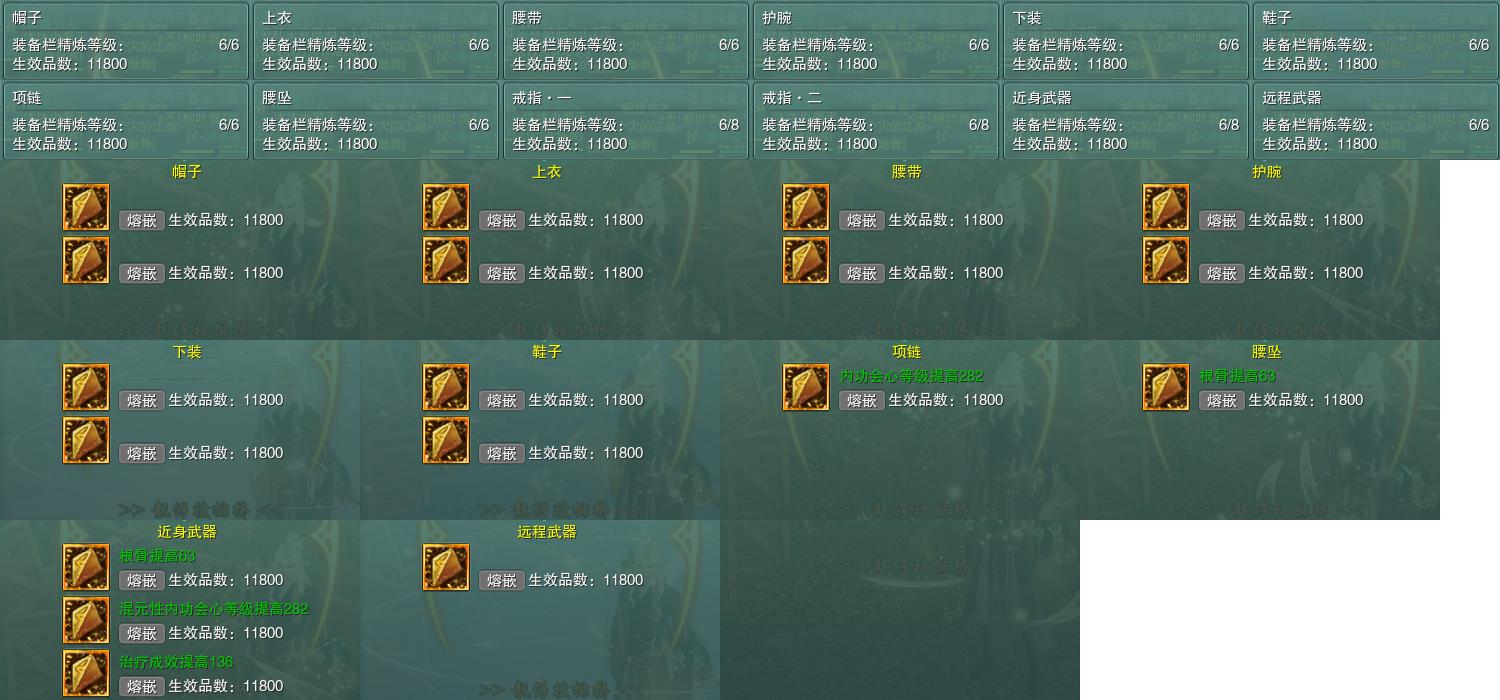Image resolution: width=1500 pixels, height=700 pixels.
Task: Click the 治疗成效提高136 gem icon
Action: 86,674
